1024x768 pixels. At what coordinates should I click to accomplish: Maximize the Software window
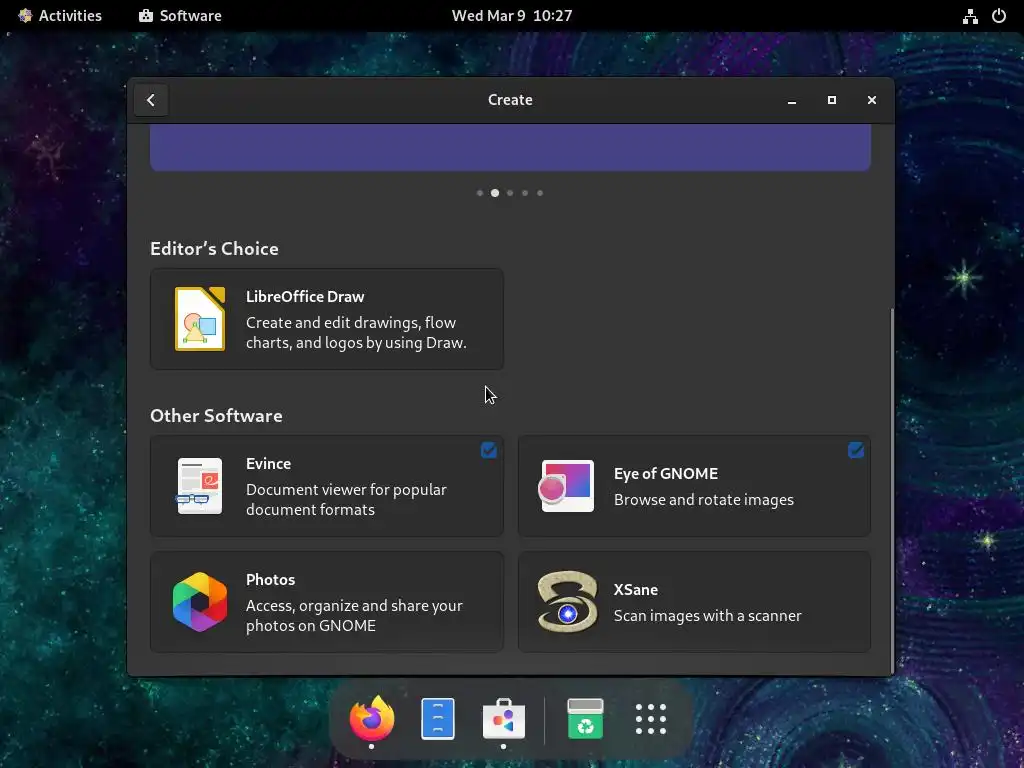point(831,100)
